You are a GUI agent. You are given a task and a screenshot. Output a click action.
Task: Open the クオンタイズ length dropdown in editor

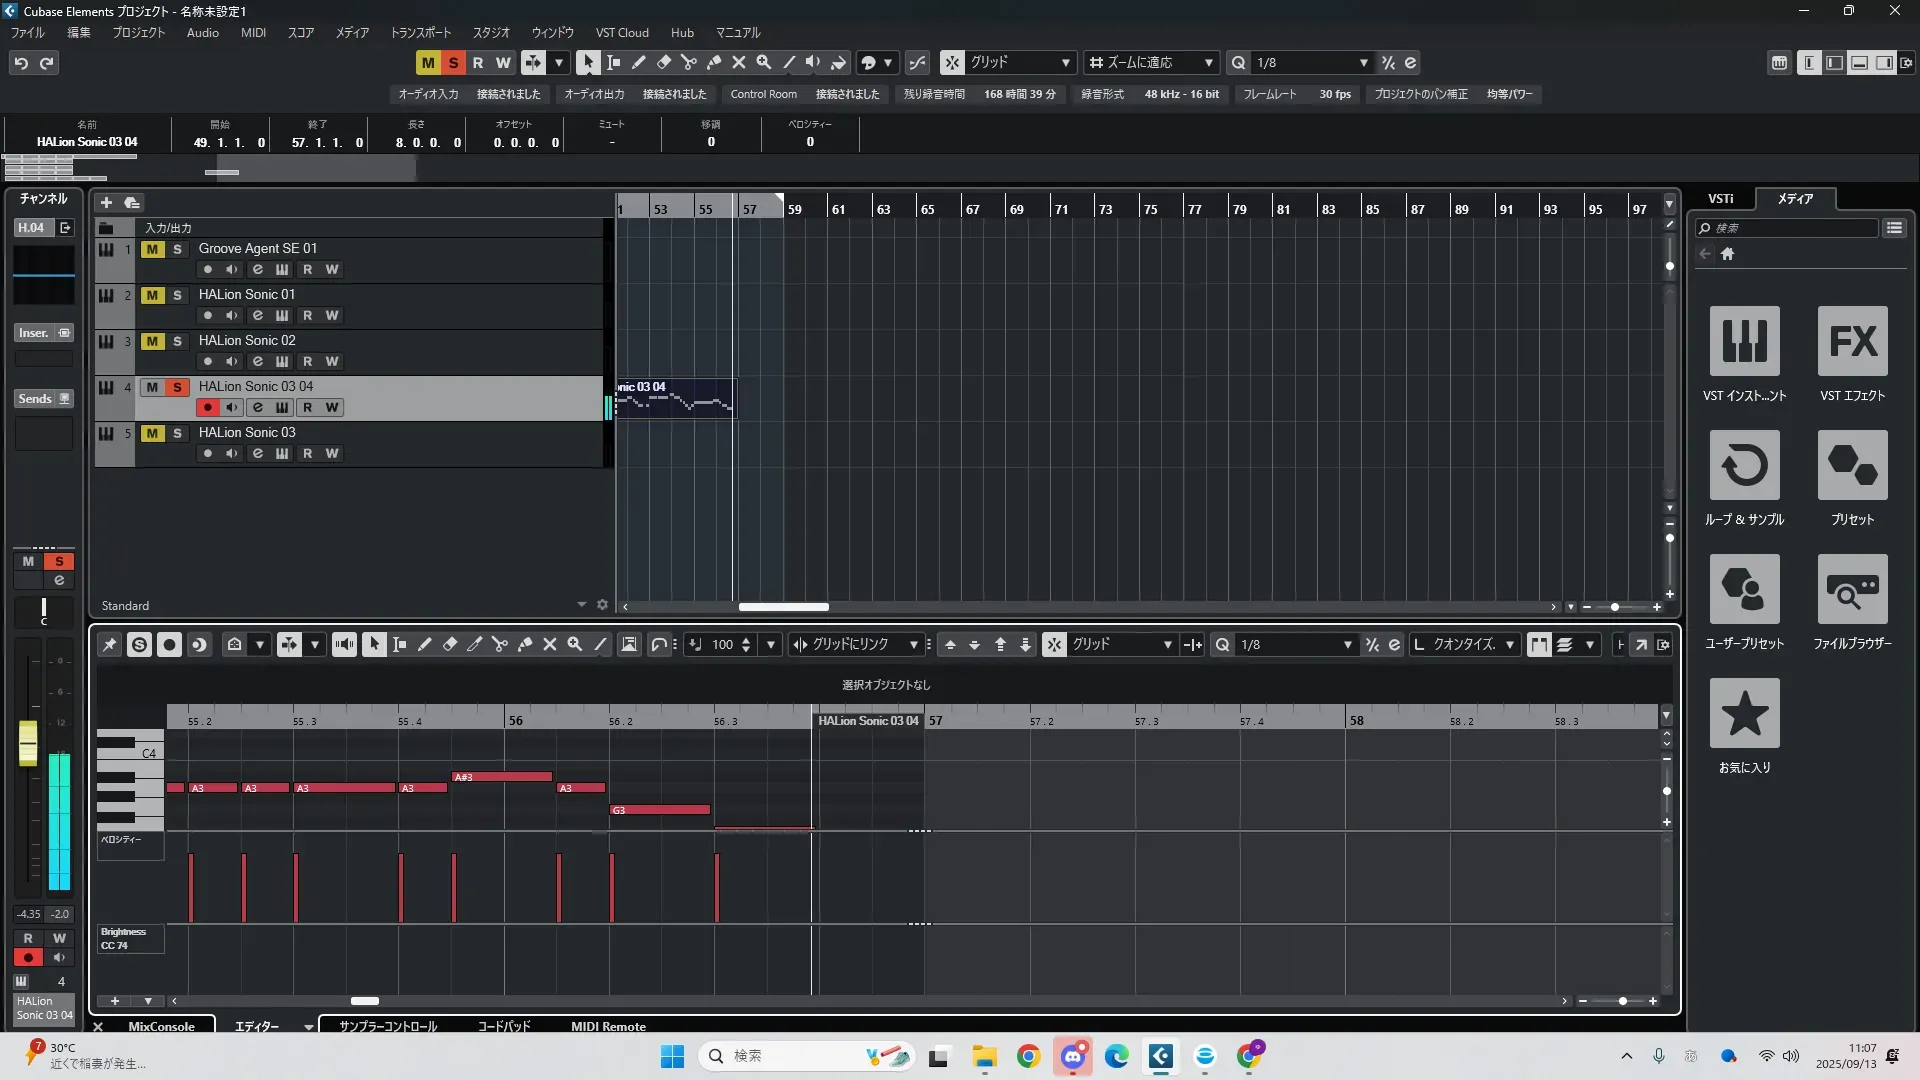(1509, 645)
